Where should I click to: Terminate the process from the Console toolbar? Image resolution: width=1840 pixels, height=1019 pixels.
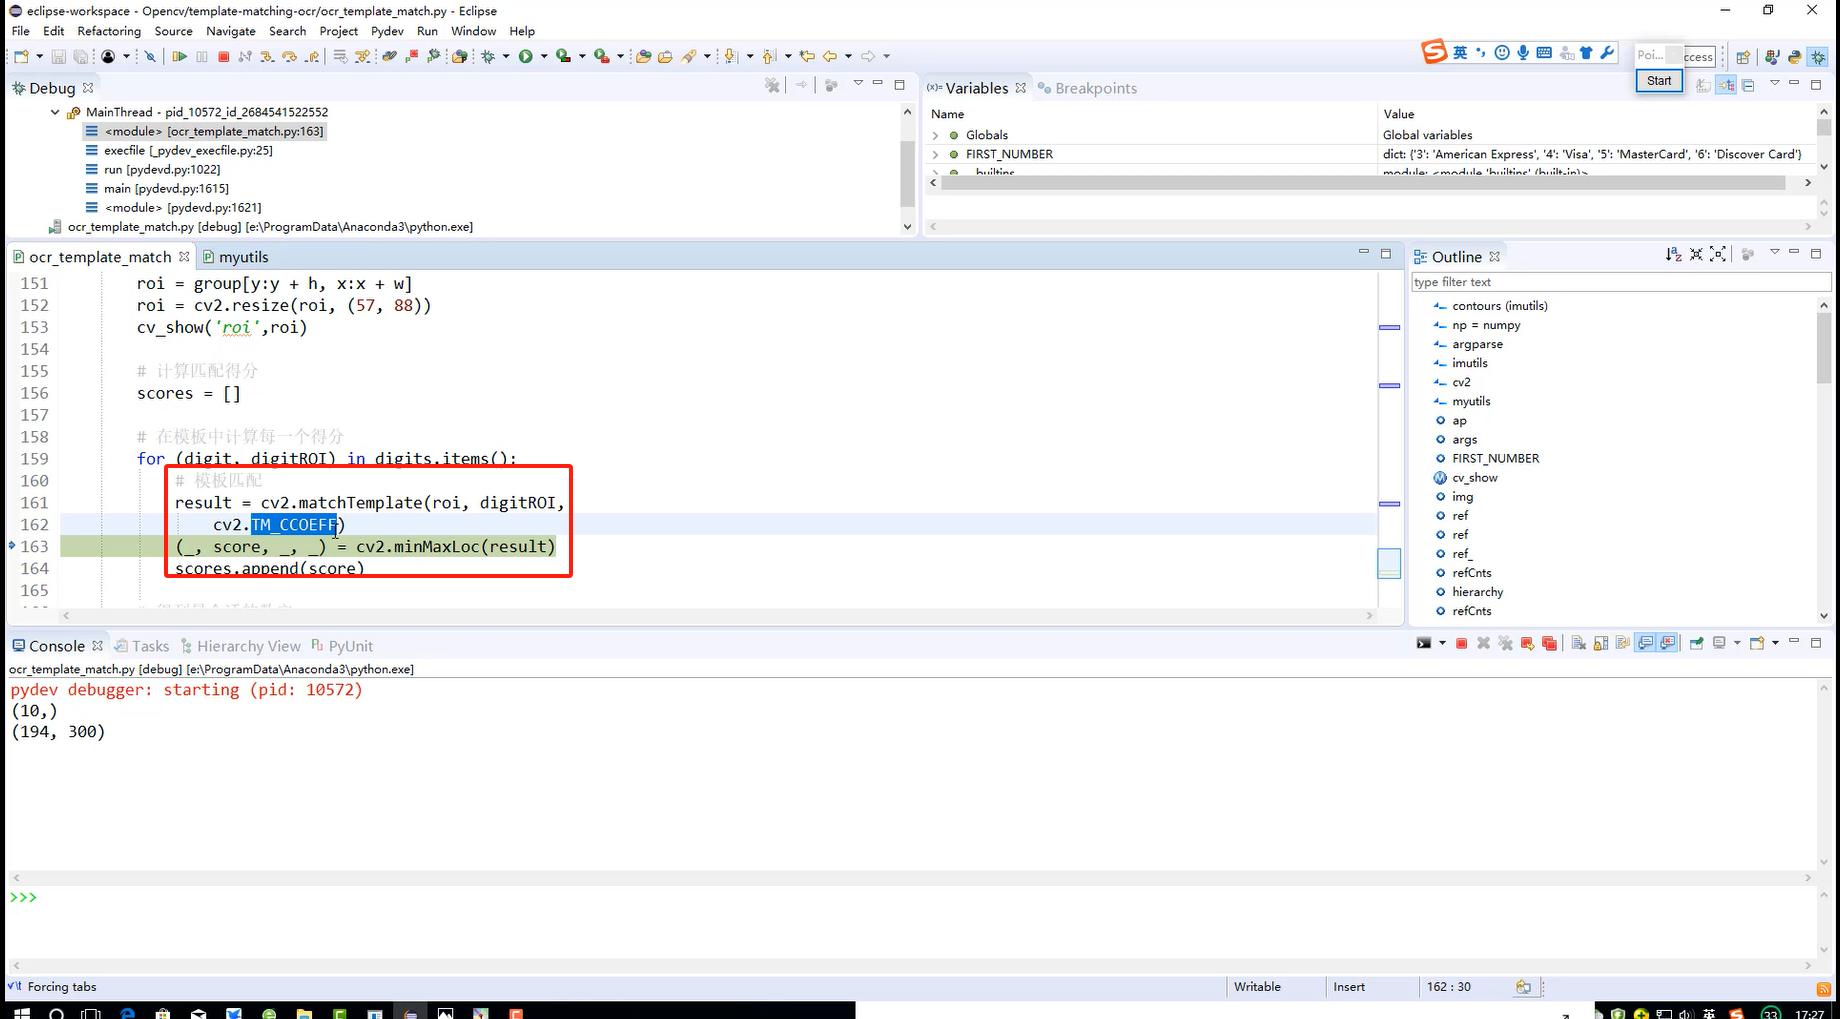coord(1461,643)
